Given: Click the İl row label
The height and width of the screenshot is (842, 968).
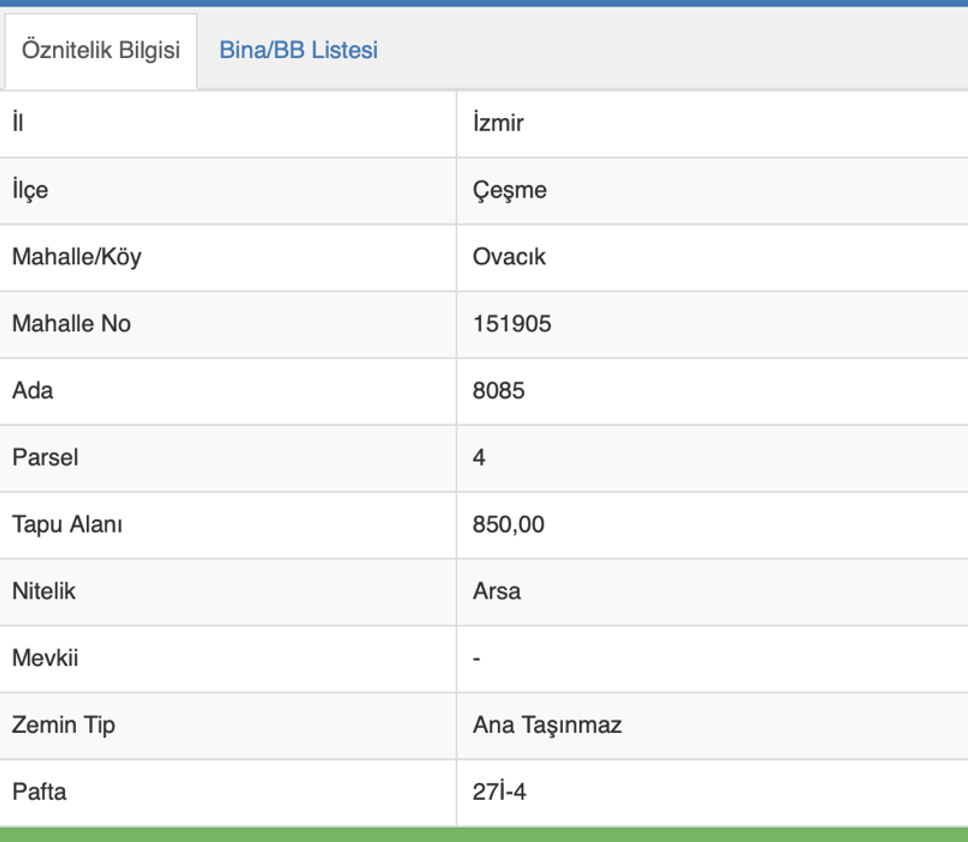Looking at the screenshot, I should [x=17, y=123].
